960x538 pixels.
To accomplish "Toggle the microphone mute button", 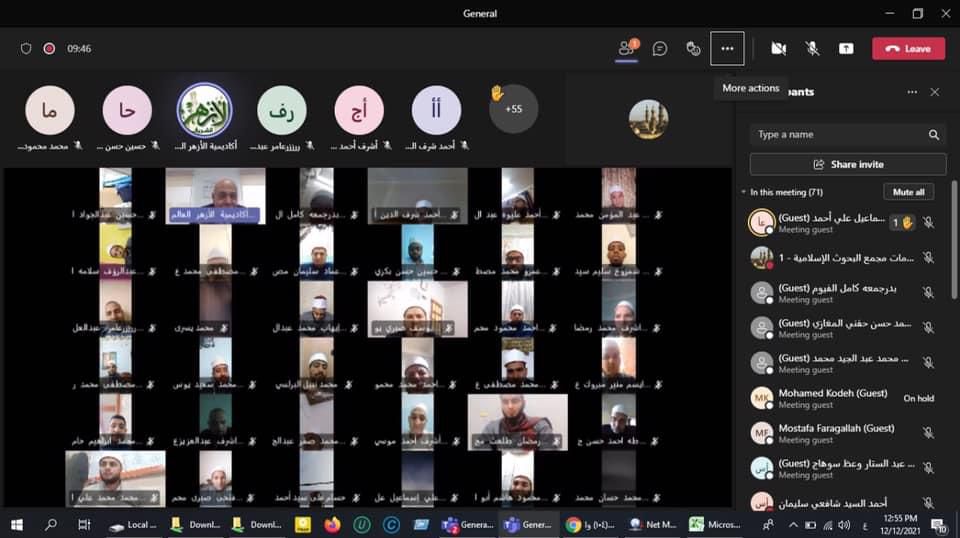I will (x=812, y=48).
